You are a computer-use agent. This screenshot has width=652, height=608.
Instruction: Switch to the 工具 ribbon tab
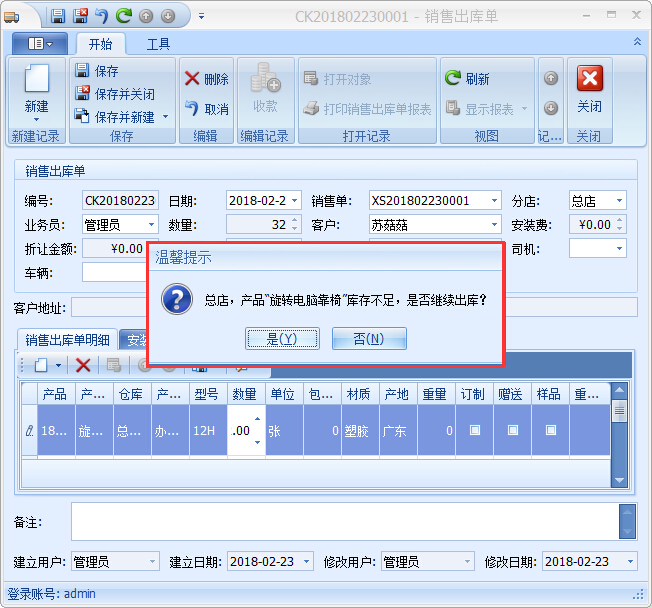coord(158,44)
